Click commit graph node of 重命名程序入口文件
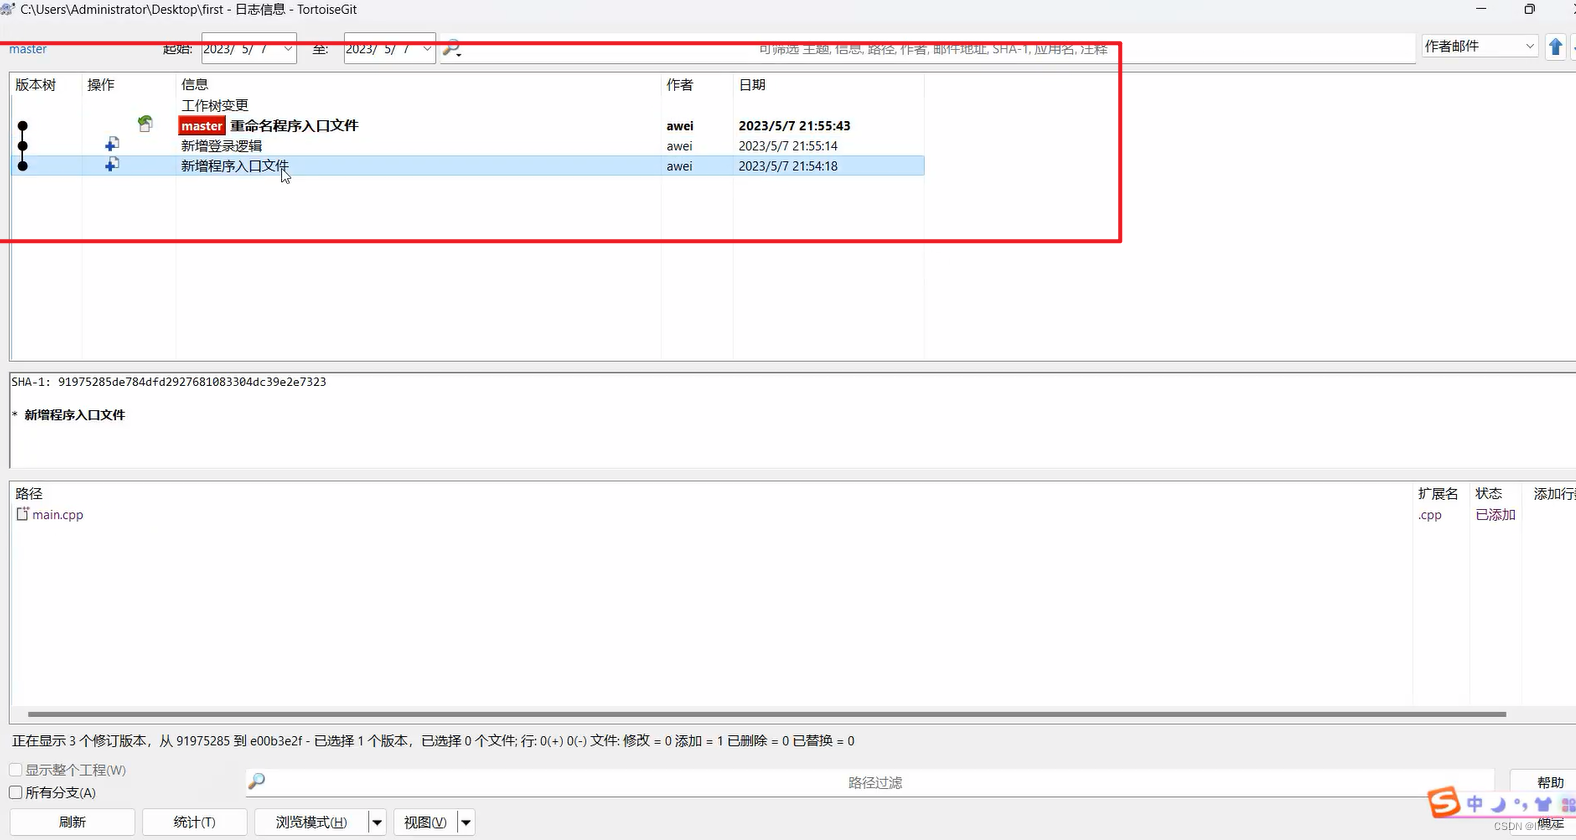The width and height of the screenshot is (1576, 840). [x=23, y=126]
